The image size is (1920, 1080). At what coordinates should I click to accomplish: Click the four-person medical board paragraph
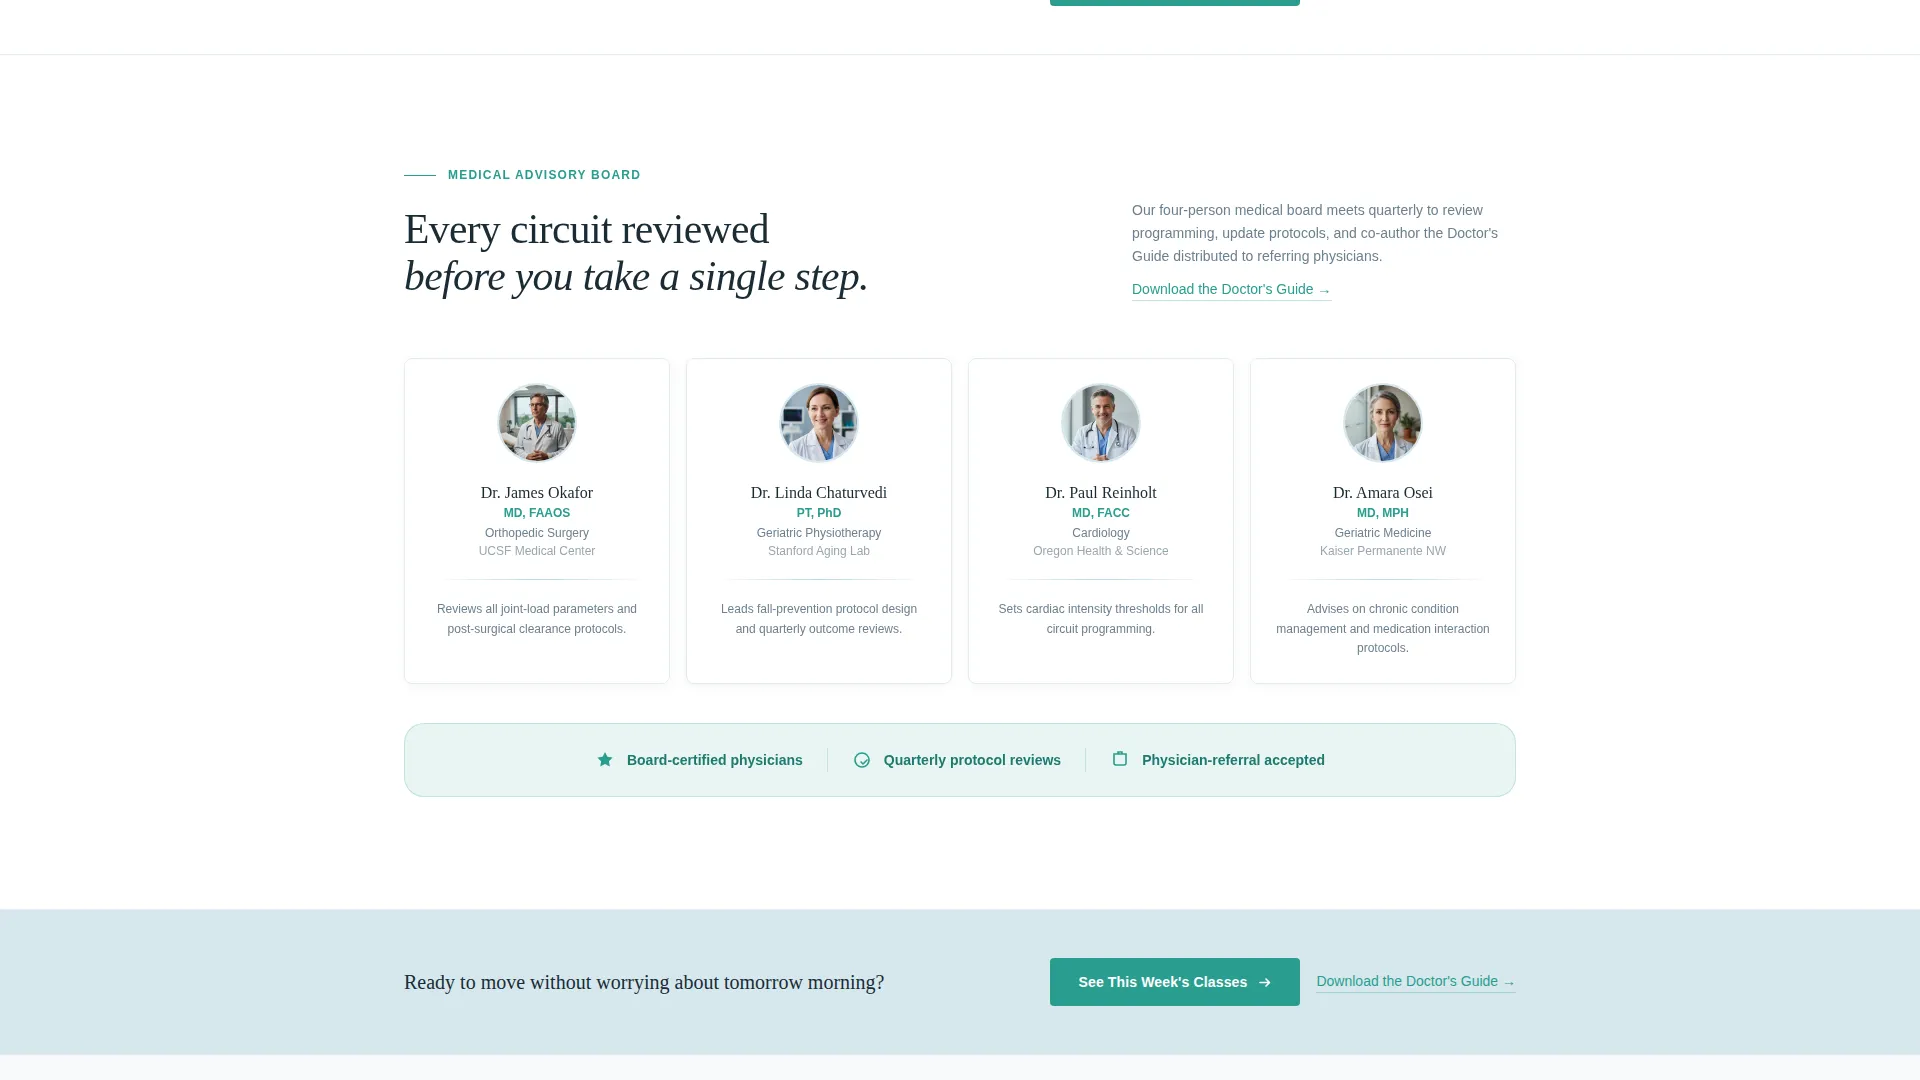[x=1315, y=233]
